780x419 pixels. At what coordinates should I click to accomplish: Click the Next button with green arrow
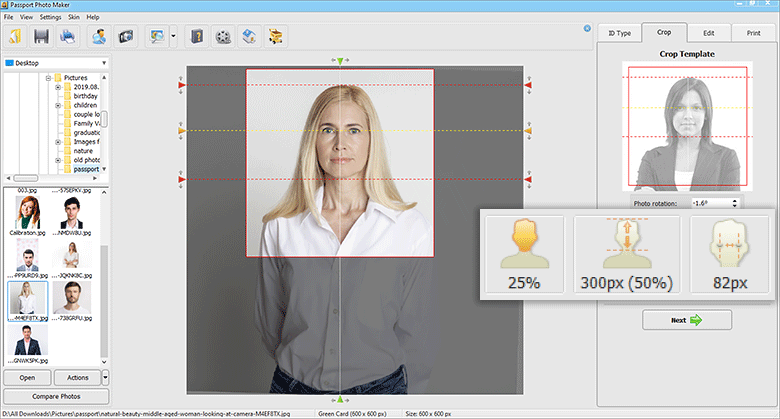click(686, 320)
